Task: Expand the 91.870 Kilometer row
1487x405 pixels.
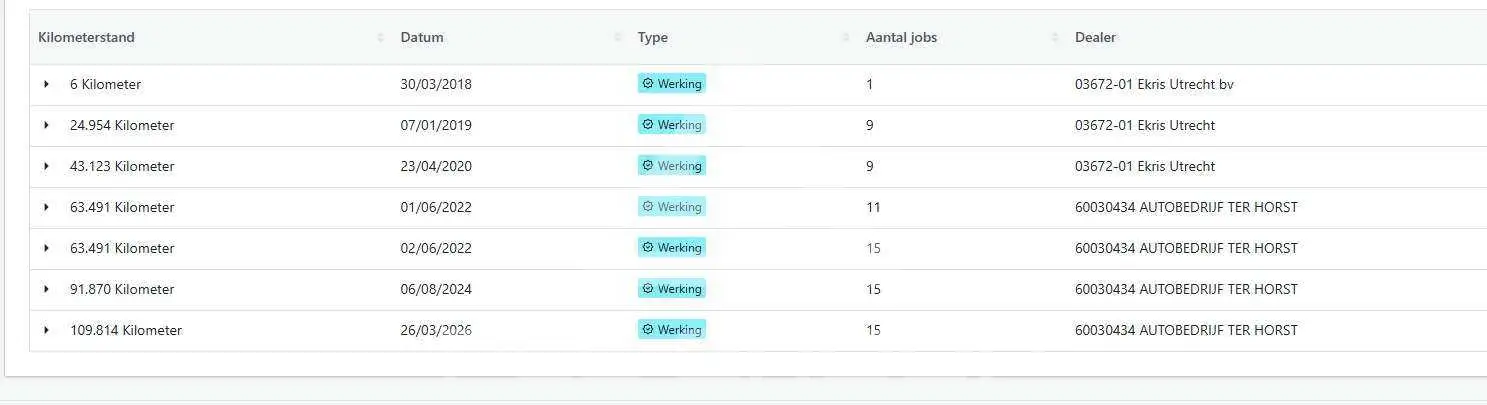Action: pyautogui.click(x=46, y=289)
